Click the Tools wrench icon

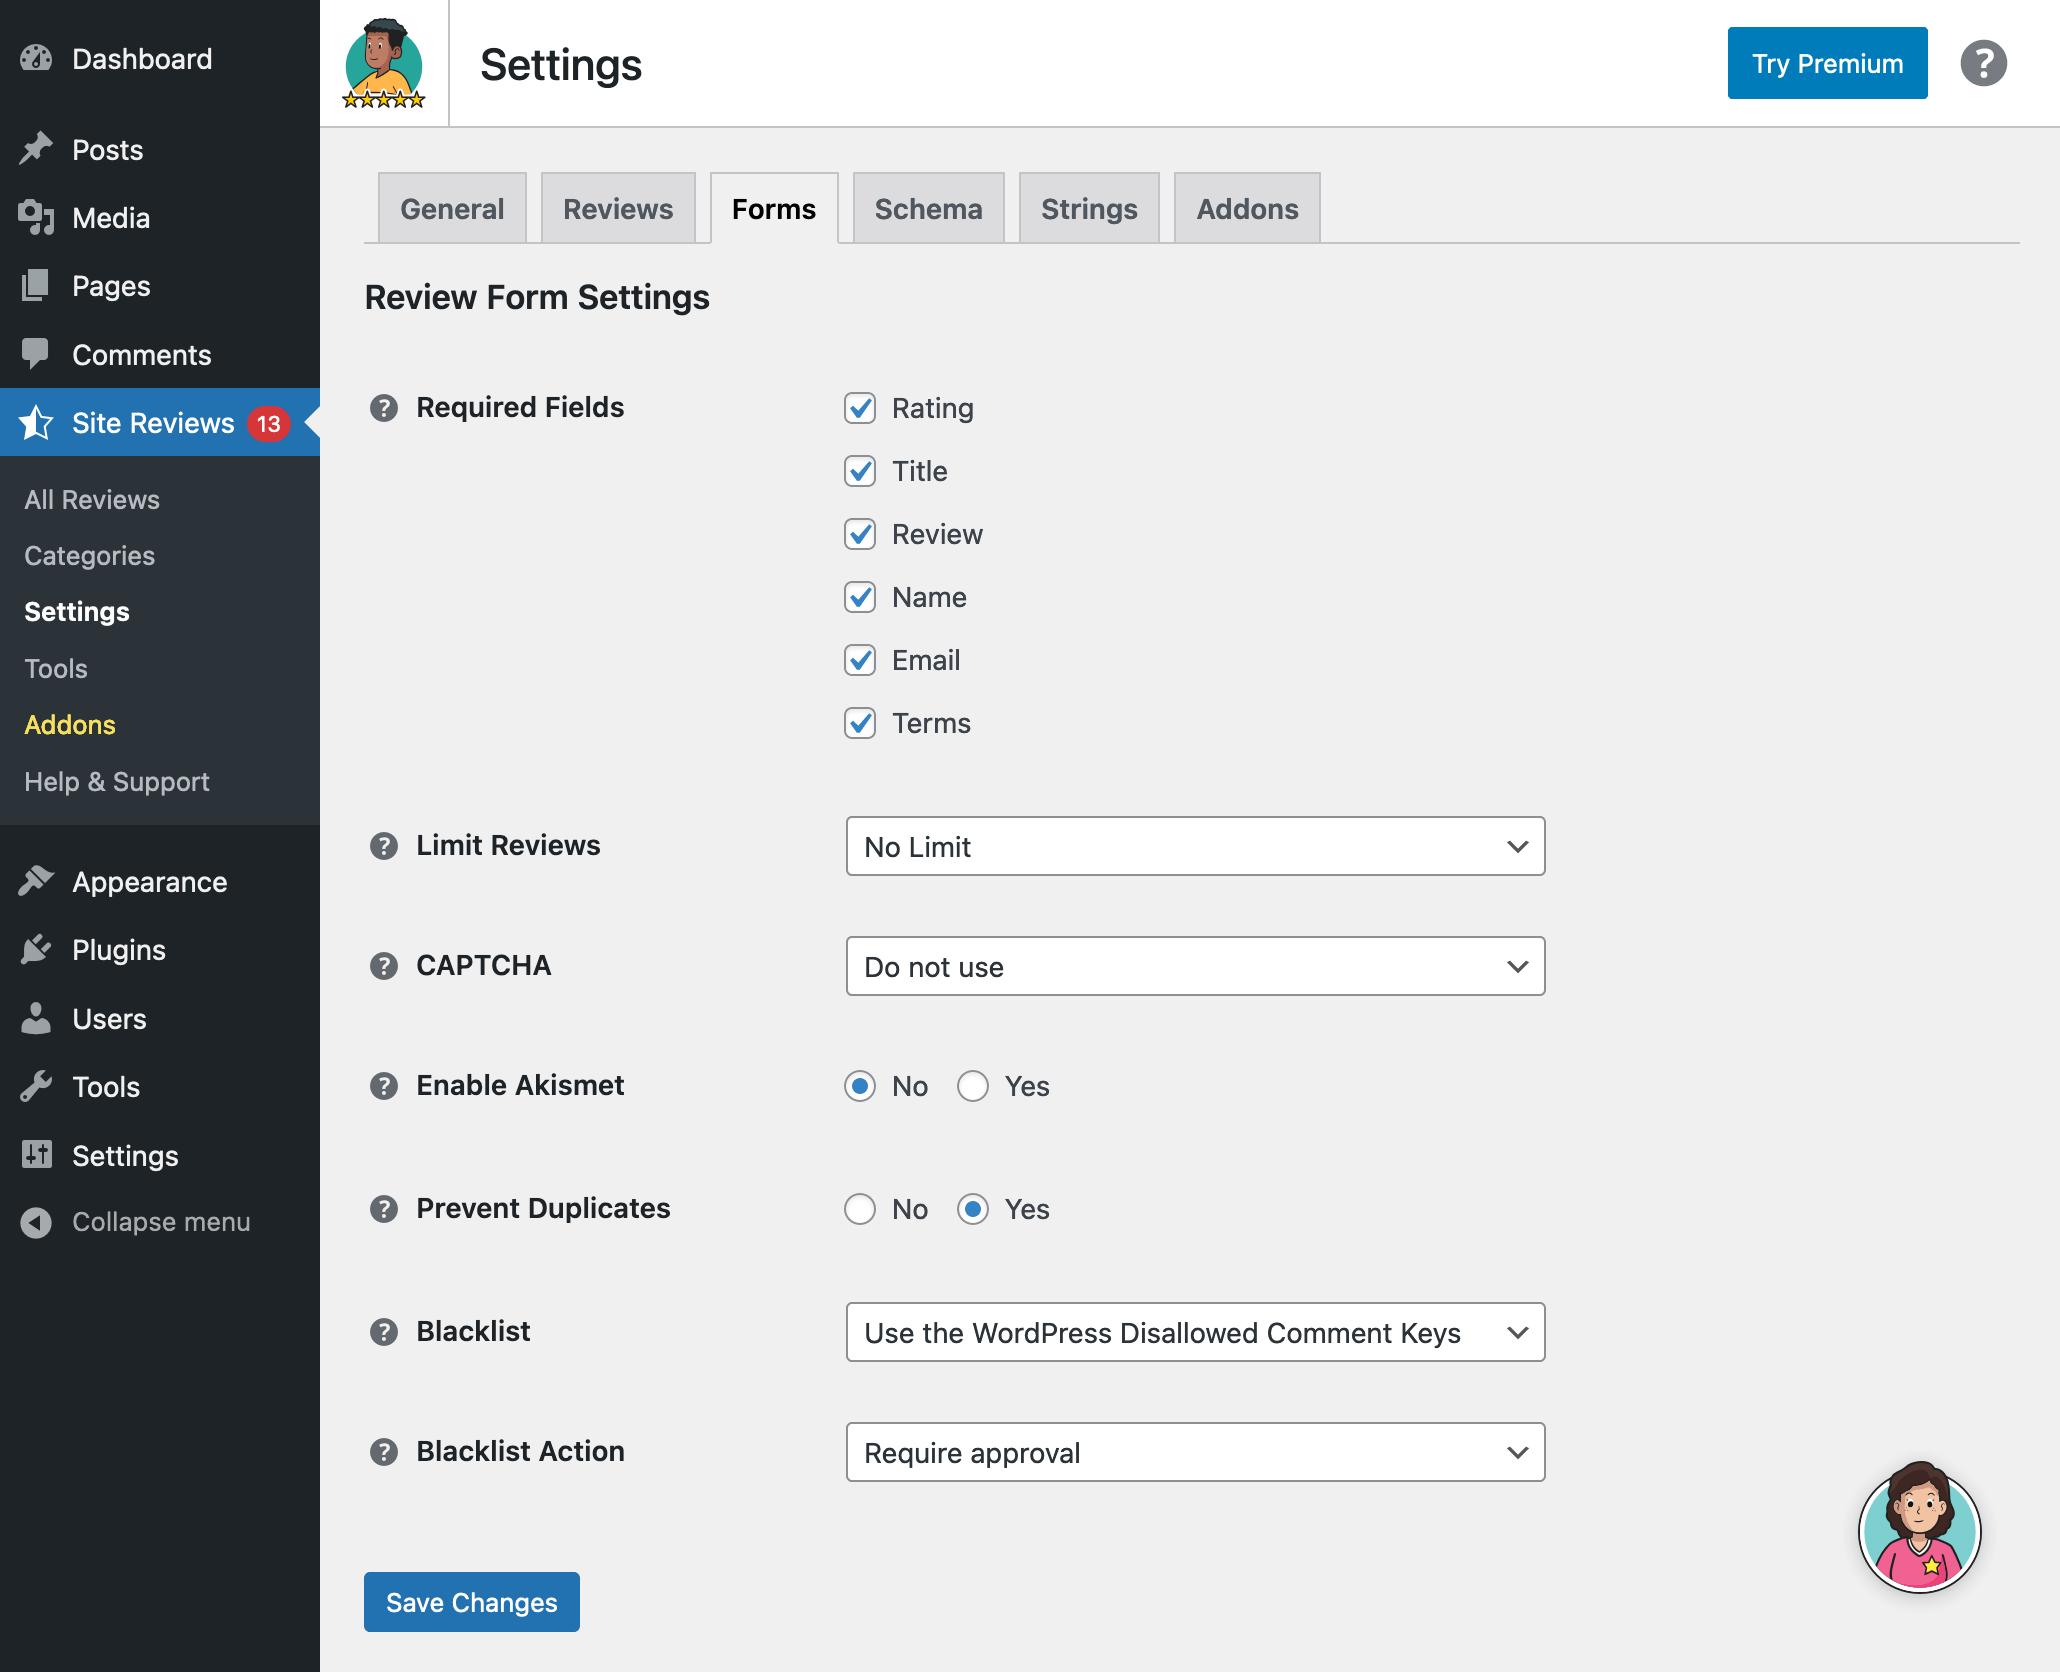tap(36, 1086)
